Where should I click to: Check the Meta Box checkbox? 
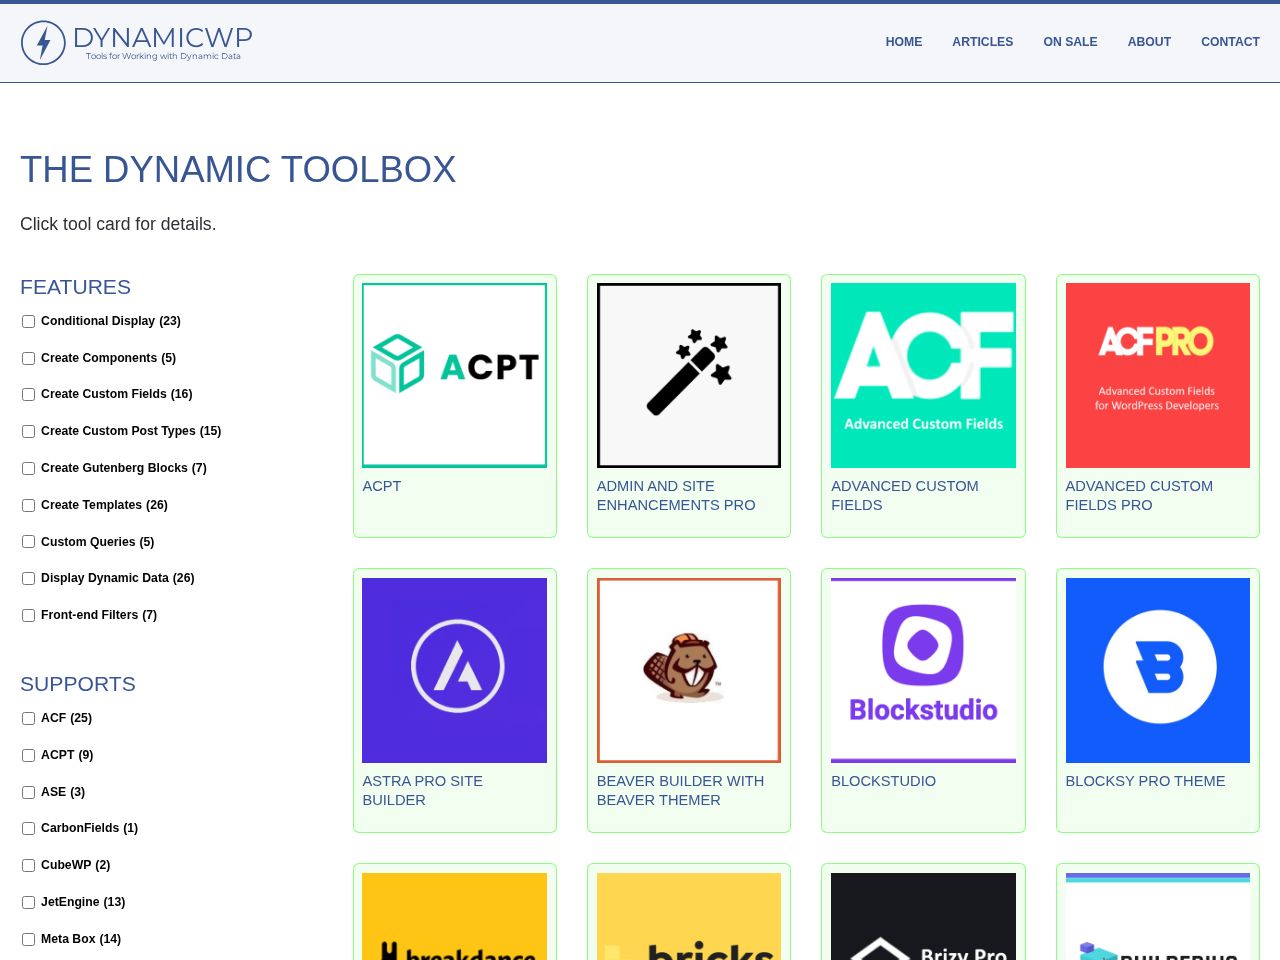coord(28,939)
